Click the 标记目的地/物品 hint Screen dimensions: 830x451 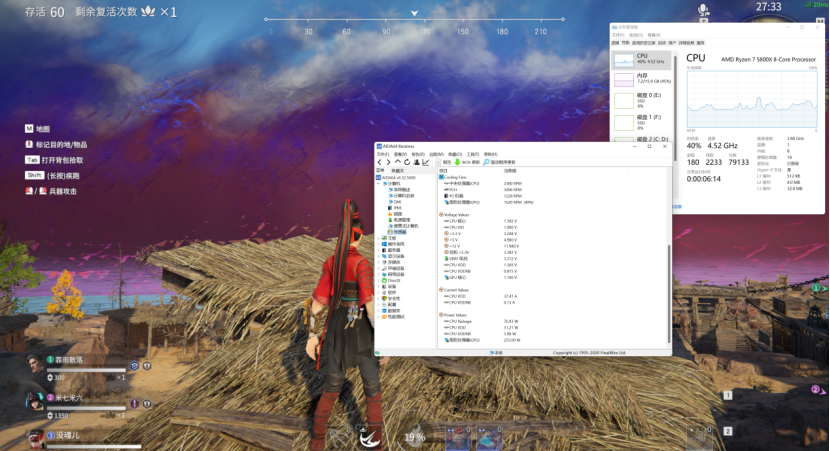tap(56, 145)
